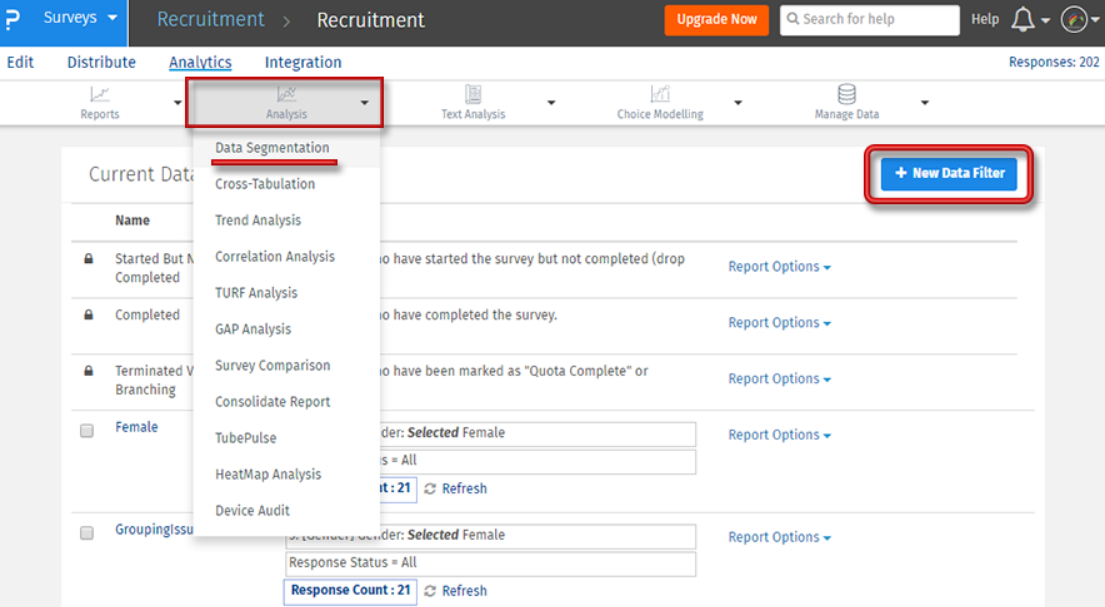Click Refresh link for Female filter

point(464,489)
